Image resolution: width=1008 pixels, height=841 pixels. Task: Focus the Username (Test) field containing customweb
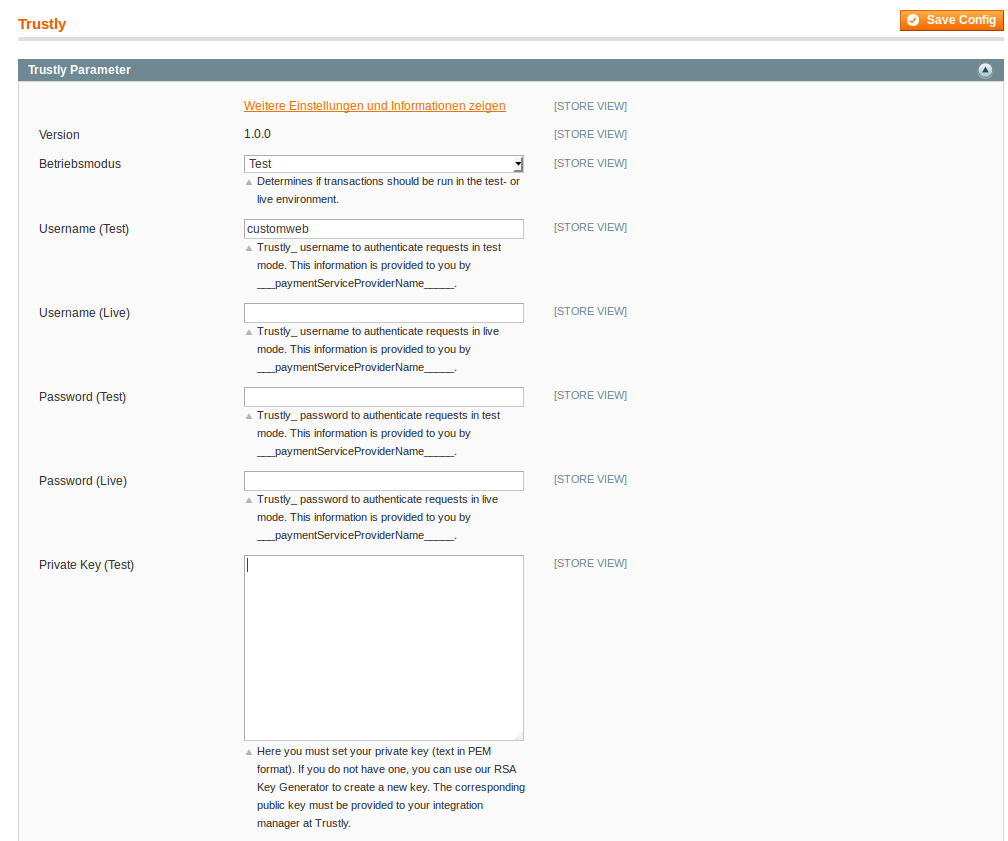click(x=383, y=229)
